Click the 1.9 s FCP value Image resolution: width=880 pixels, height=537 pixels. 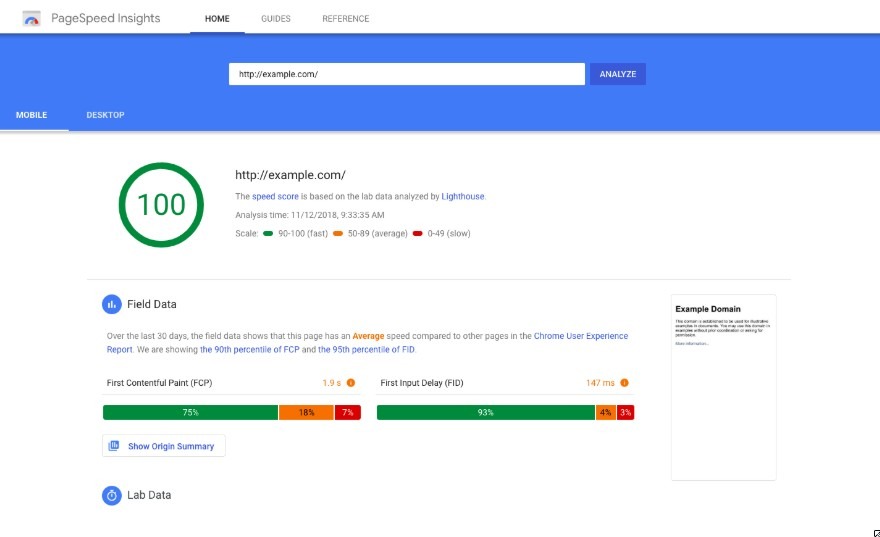332,383
